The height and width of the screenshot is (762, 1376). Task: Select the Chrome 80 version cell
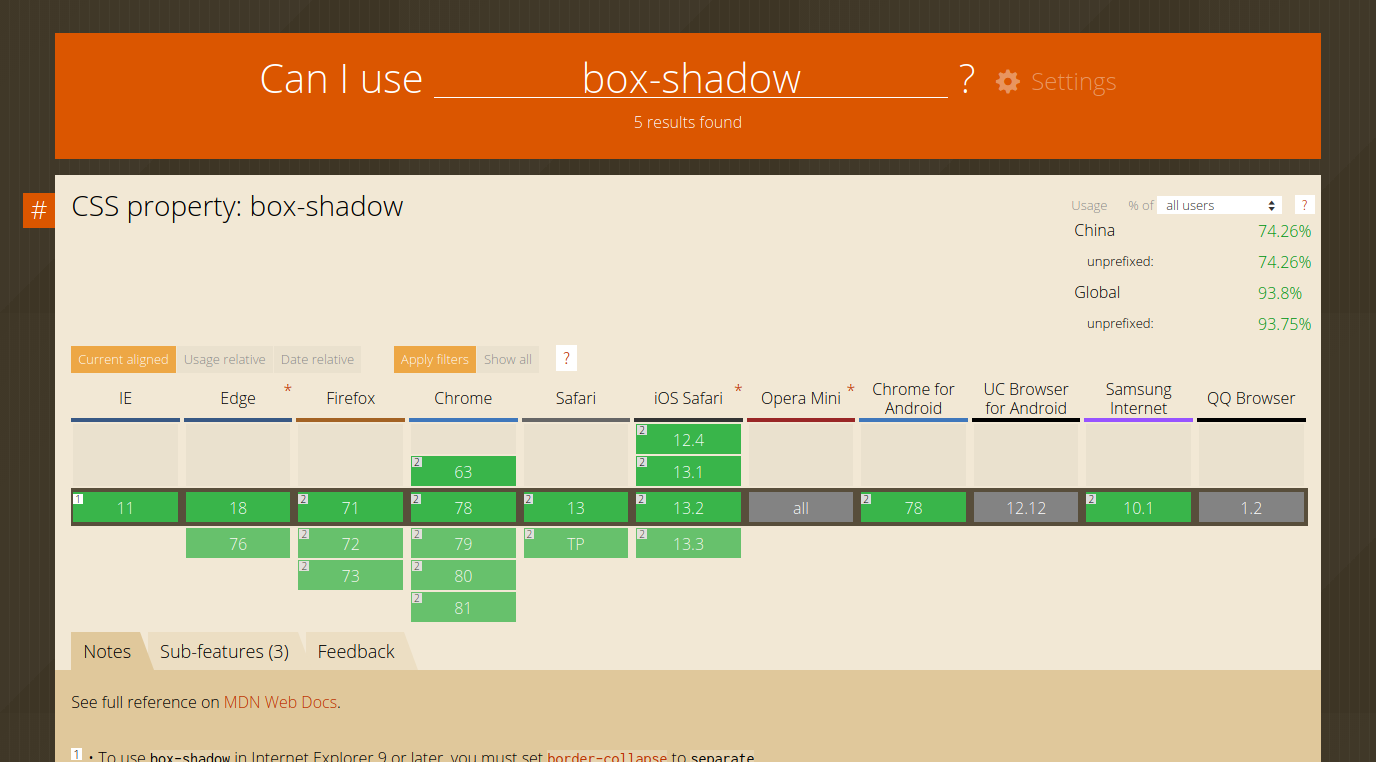[463, 575]
